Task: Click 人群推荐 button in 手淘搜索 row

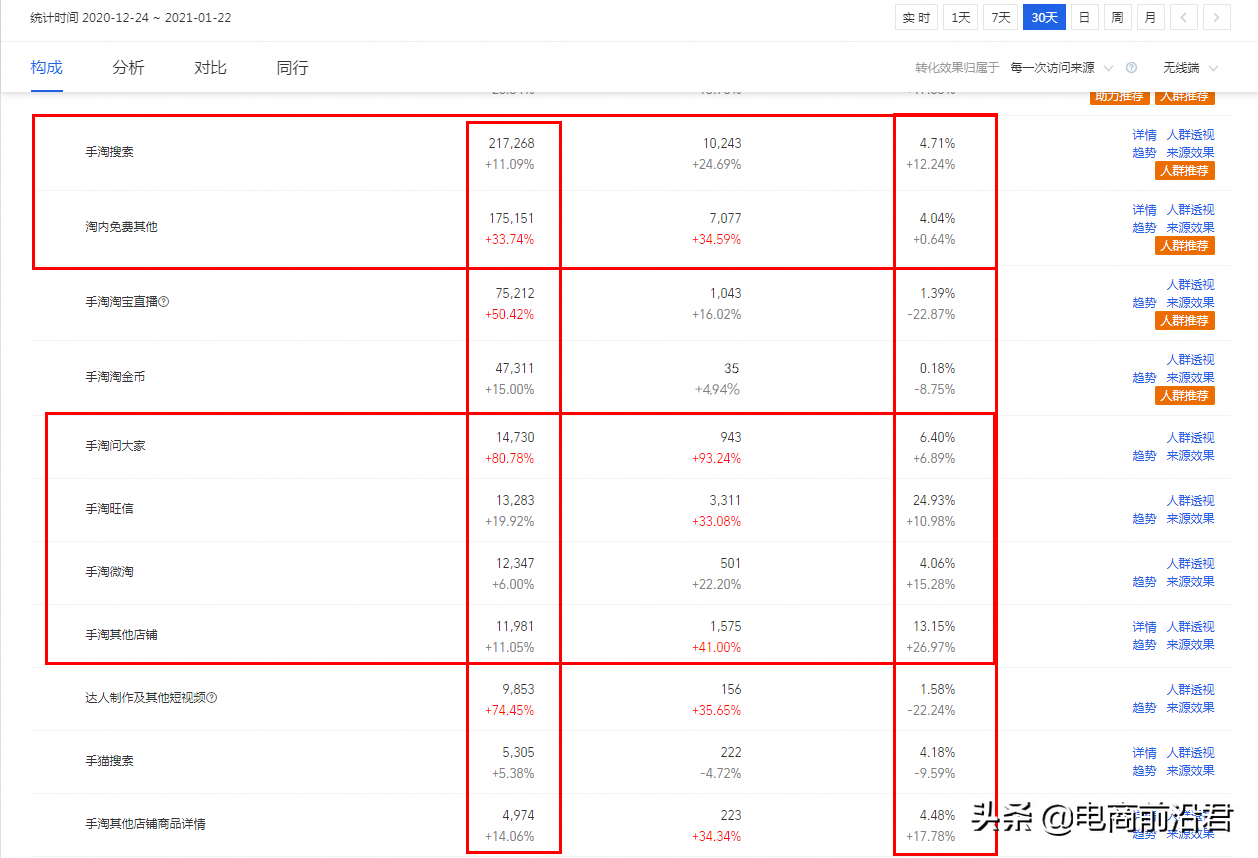Action: [1185, 171]
